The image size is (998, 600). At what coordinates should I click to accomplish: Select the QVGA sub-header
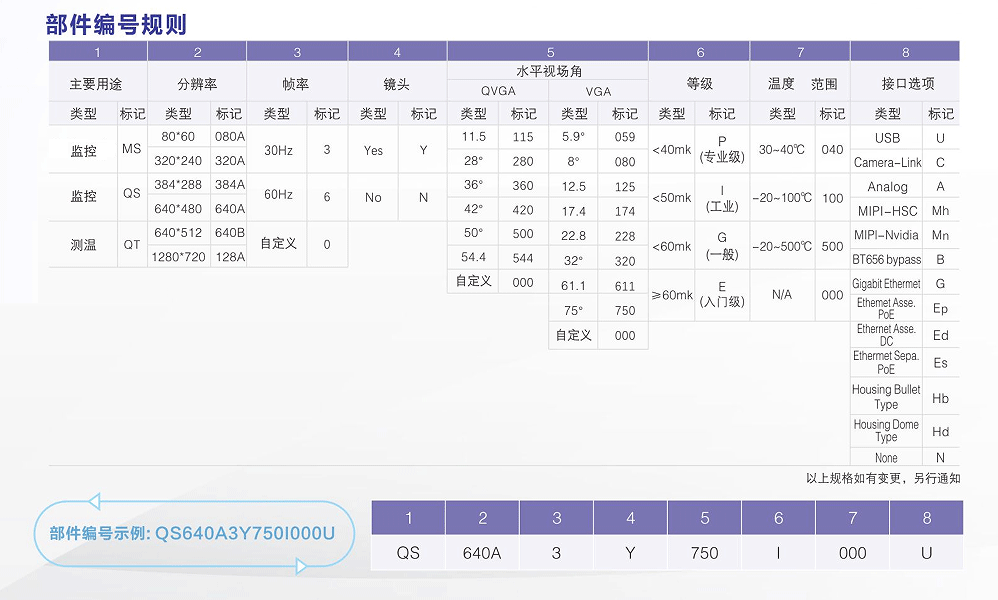[x=498, y=91]
